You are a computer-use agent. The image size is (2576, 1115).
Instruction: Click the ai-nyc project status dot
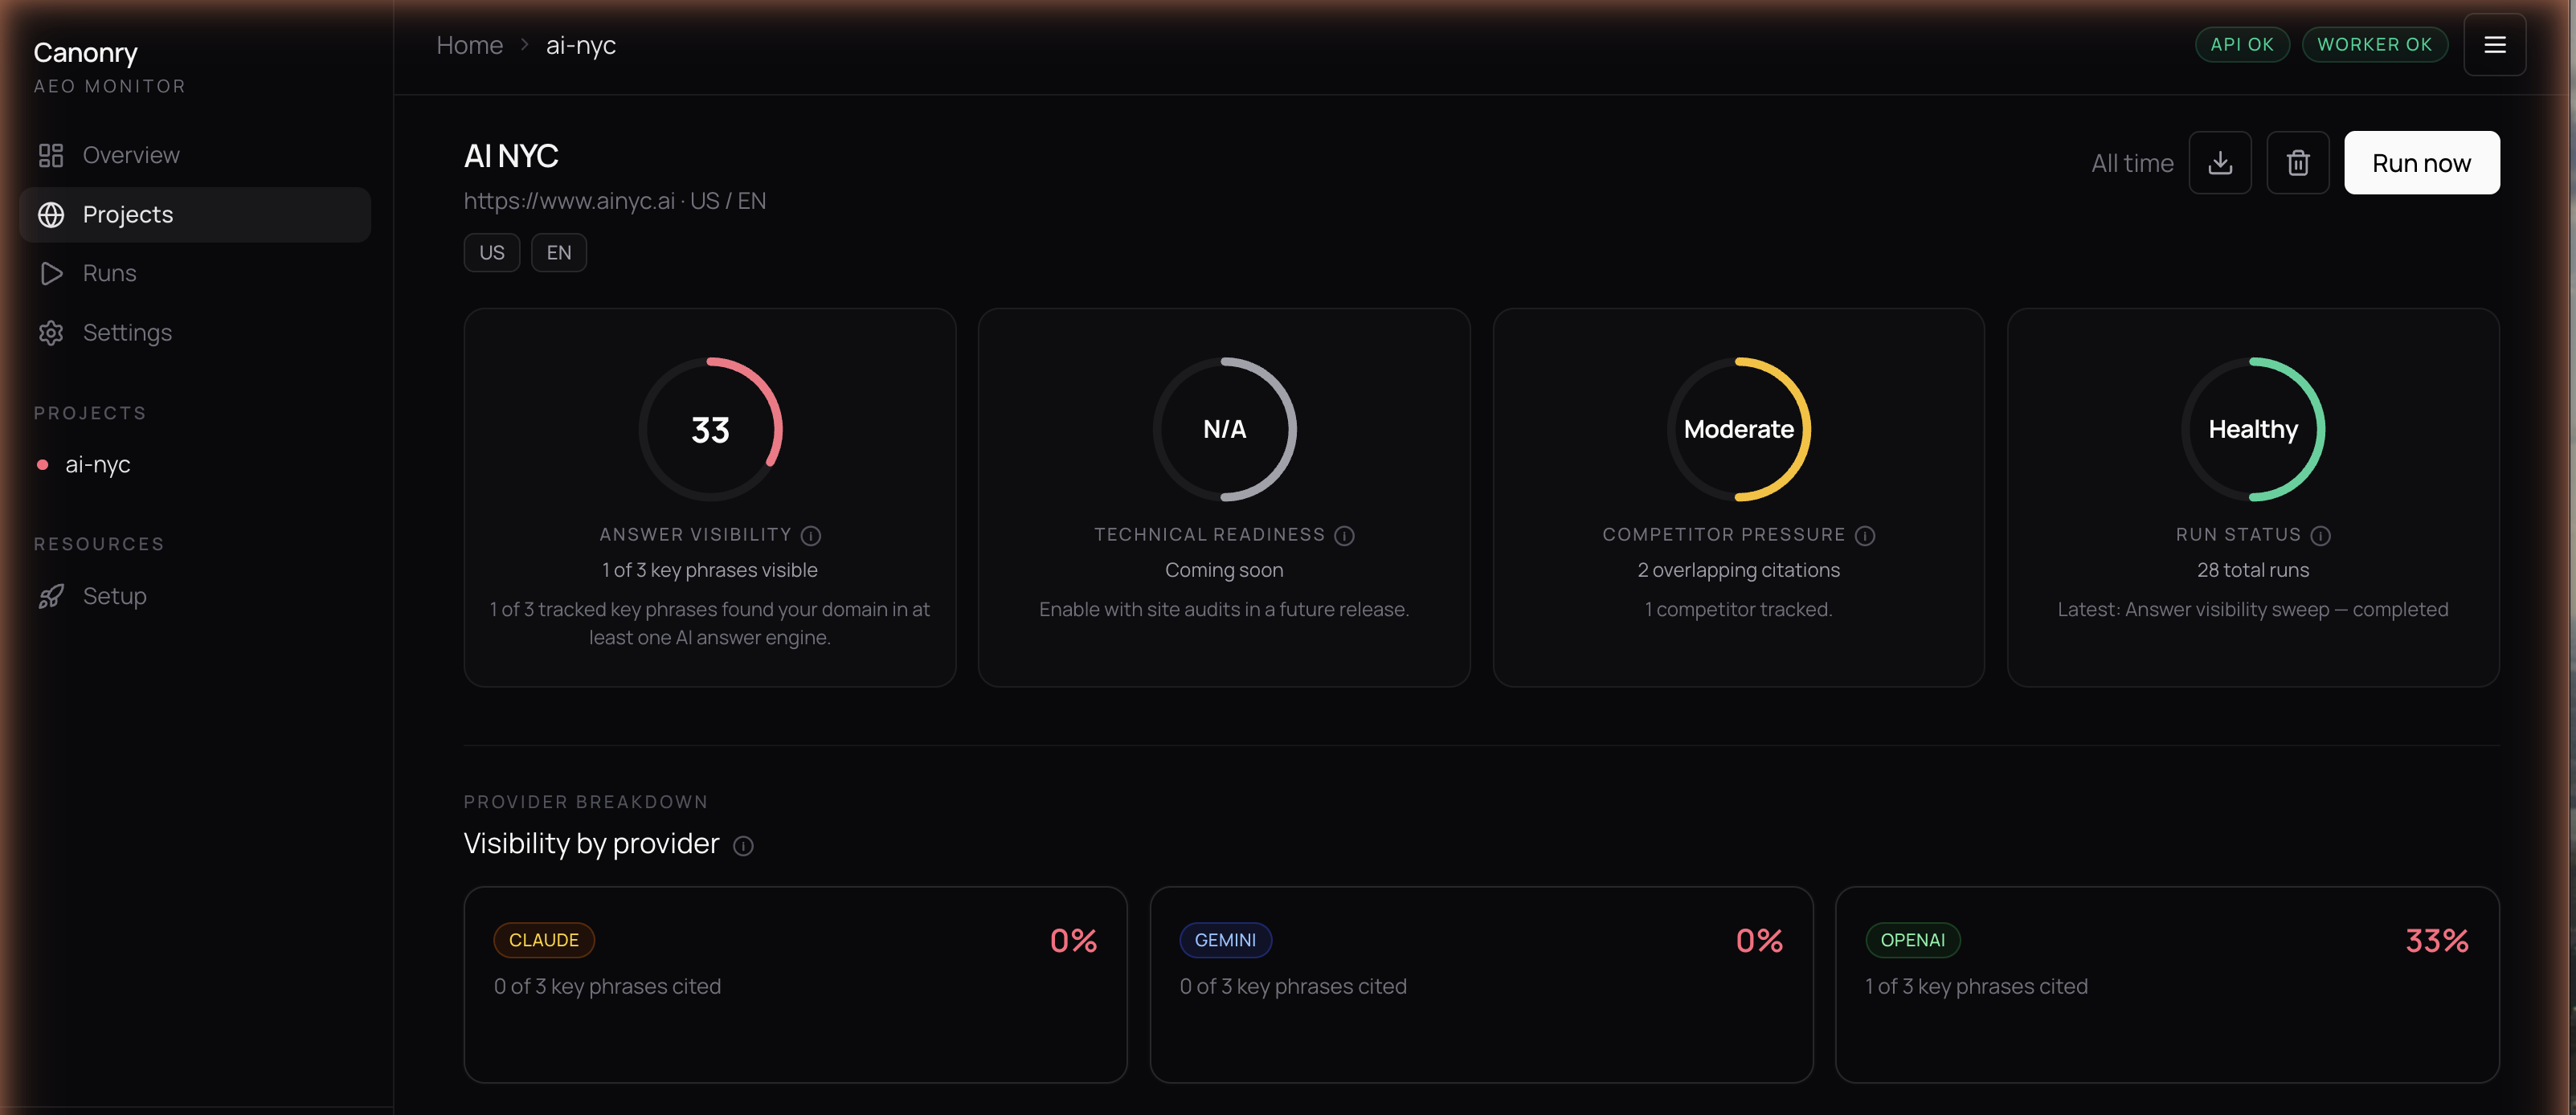[42, 464]
